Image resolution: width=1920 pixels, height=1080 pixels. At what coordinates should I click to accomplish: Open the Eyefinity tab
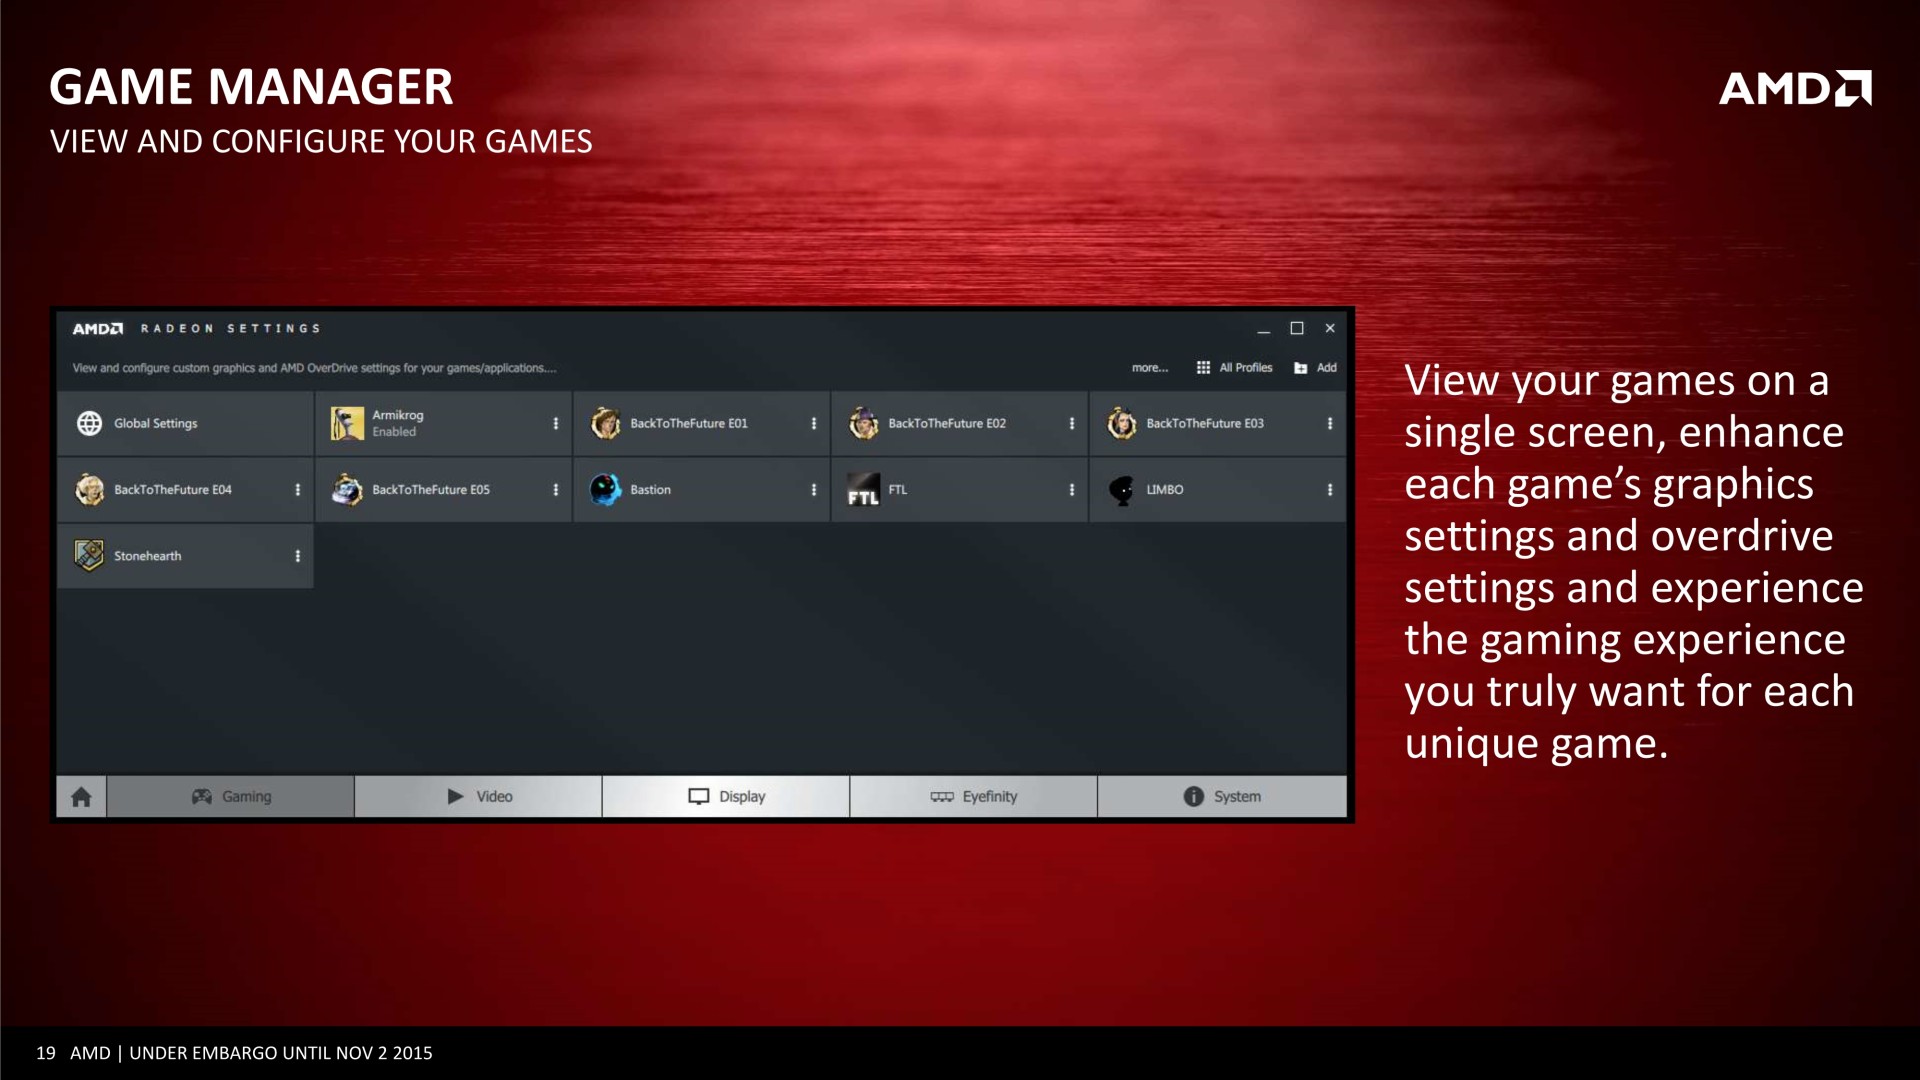tap(974, 797)
